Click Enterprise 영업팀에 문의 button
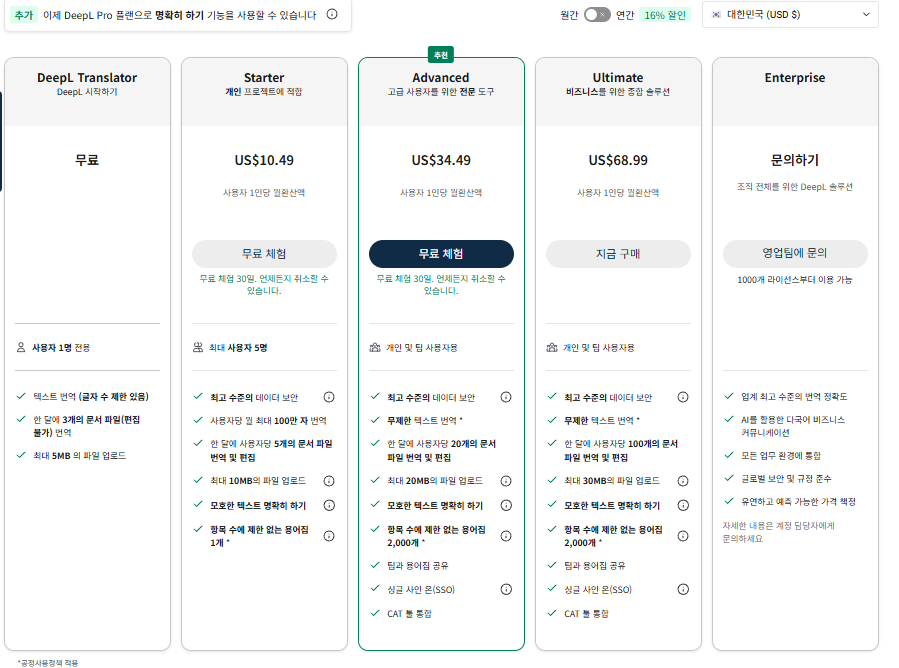This screenshot has height=668, width=899. (795, 254)
